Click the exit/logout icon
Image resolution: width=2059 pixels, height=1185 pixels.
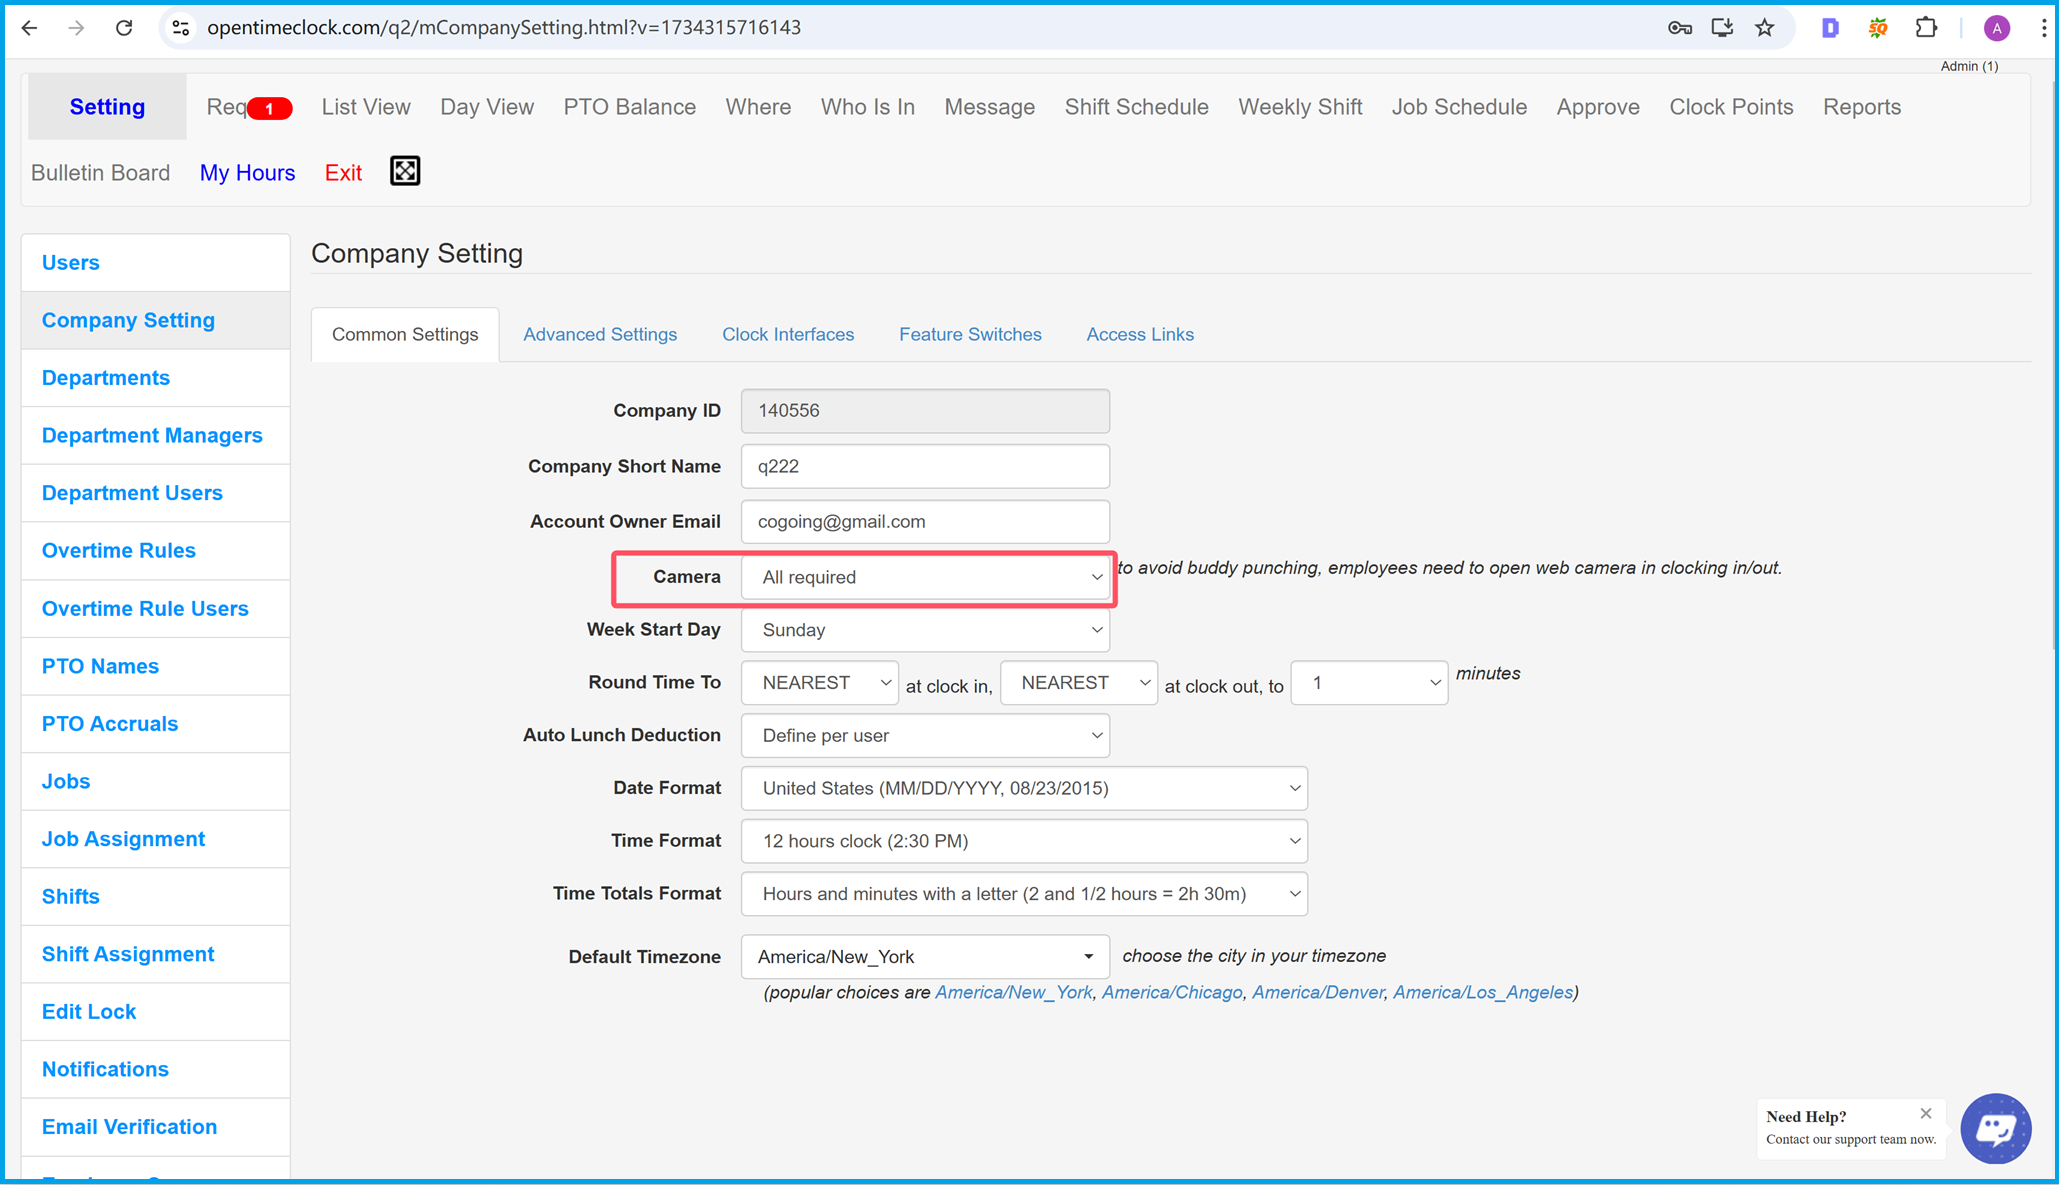click(345, 173)
